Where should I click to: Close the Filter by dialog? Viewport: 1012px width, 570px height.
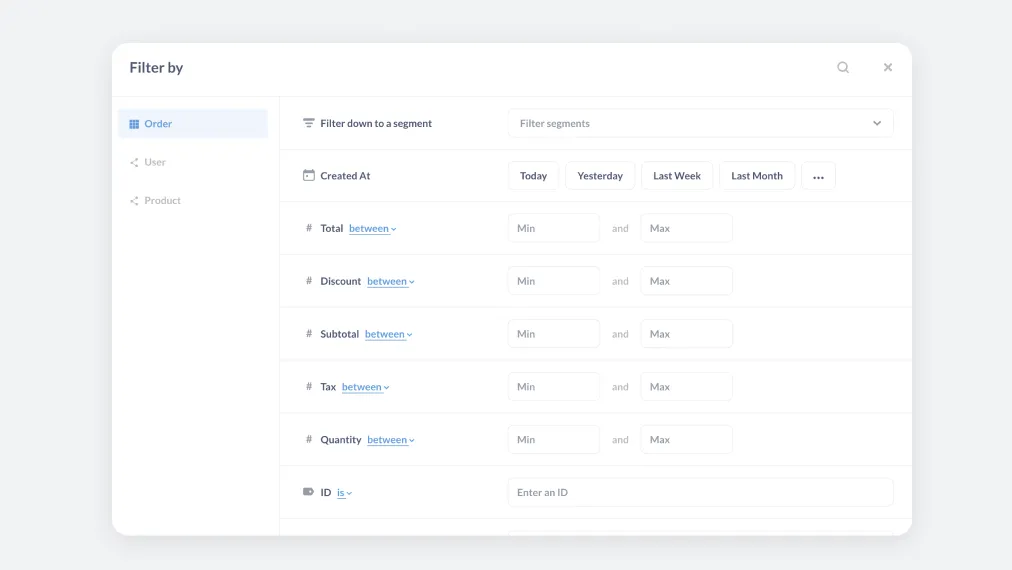(887, 68)
